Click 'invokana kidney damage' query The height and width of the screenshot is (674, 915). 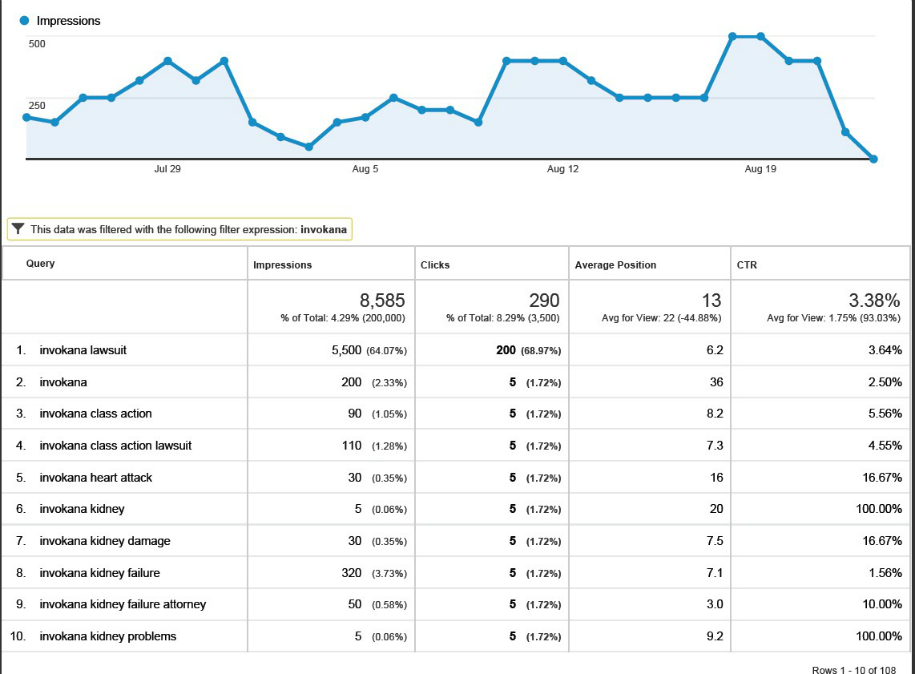tap(105, 541)
